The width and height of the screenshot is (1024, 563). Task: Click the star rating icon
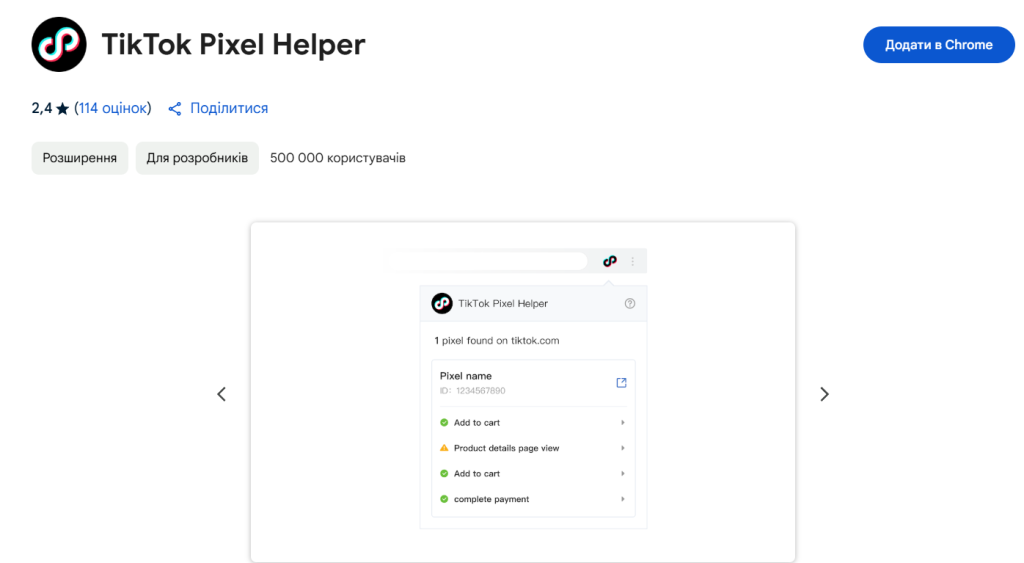tap(63, 108)
